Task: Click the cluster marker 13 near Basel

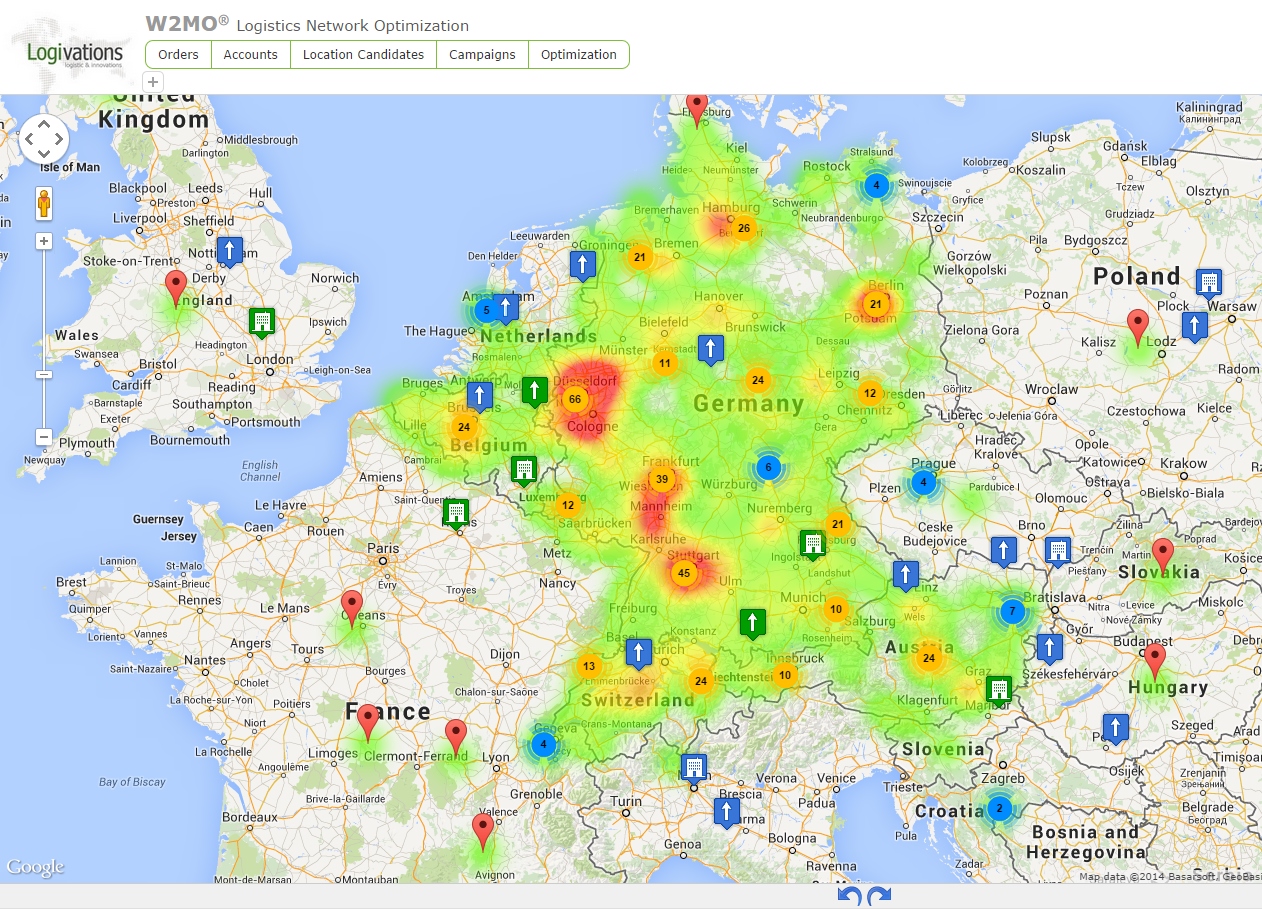Action: click(589, 666)
